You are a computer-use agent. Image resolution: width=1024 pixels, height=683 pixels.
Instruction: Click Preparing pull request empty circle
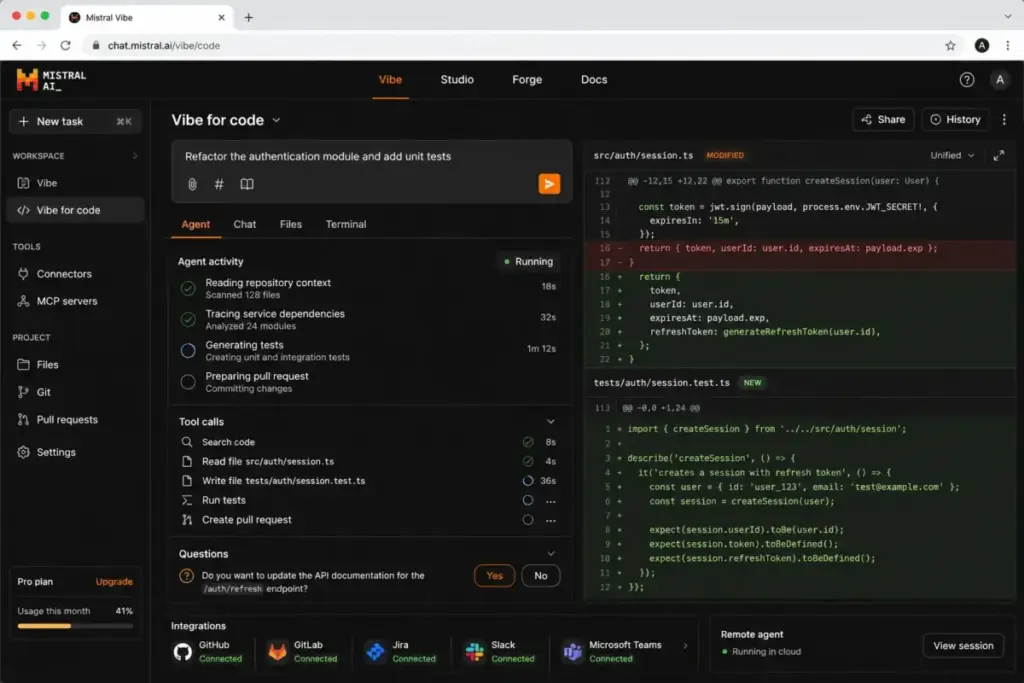tap(188, 382)
